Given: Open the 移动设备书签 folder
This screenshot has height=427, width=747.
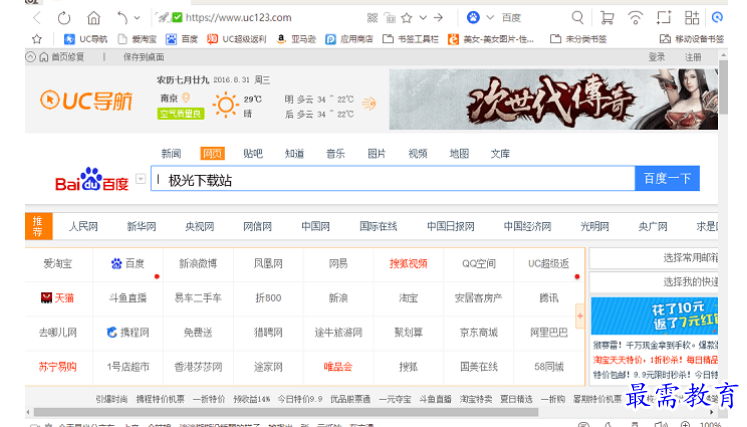Looking at the screenshot, I should coord(692,39).
